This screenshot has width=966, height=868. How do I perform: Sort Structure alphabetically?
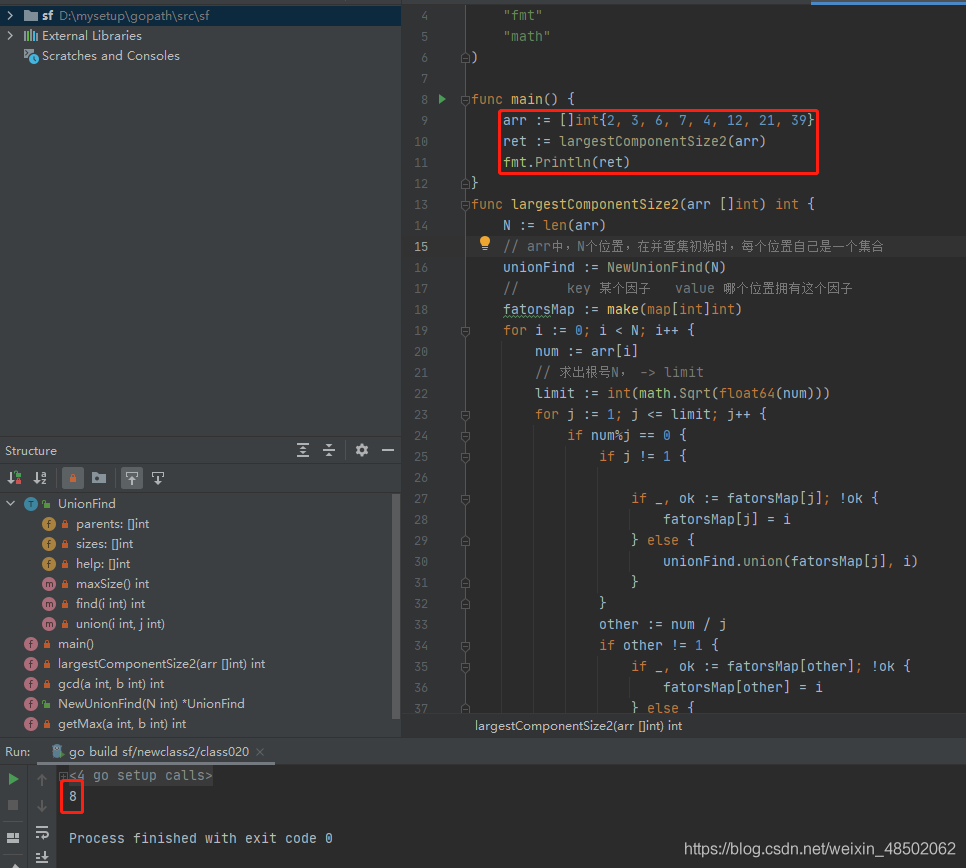(x=41, y=478)
